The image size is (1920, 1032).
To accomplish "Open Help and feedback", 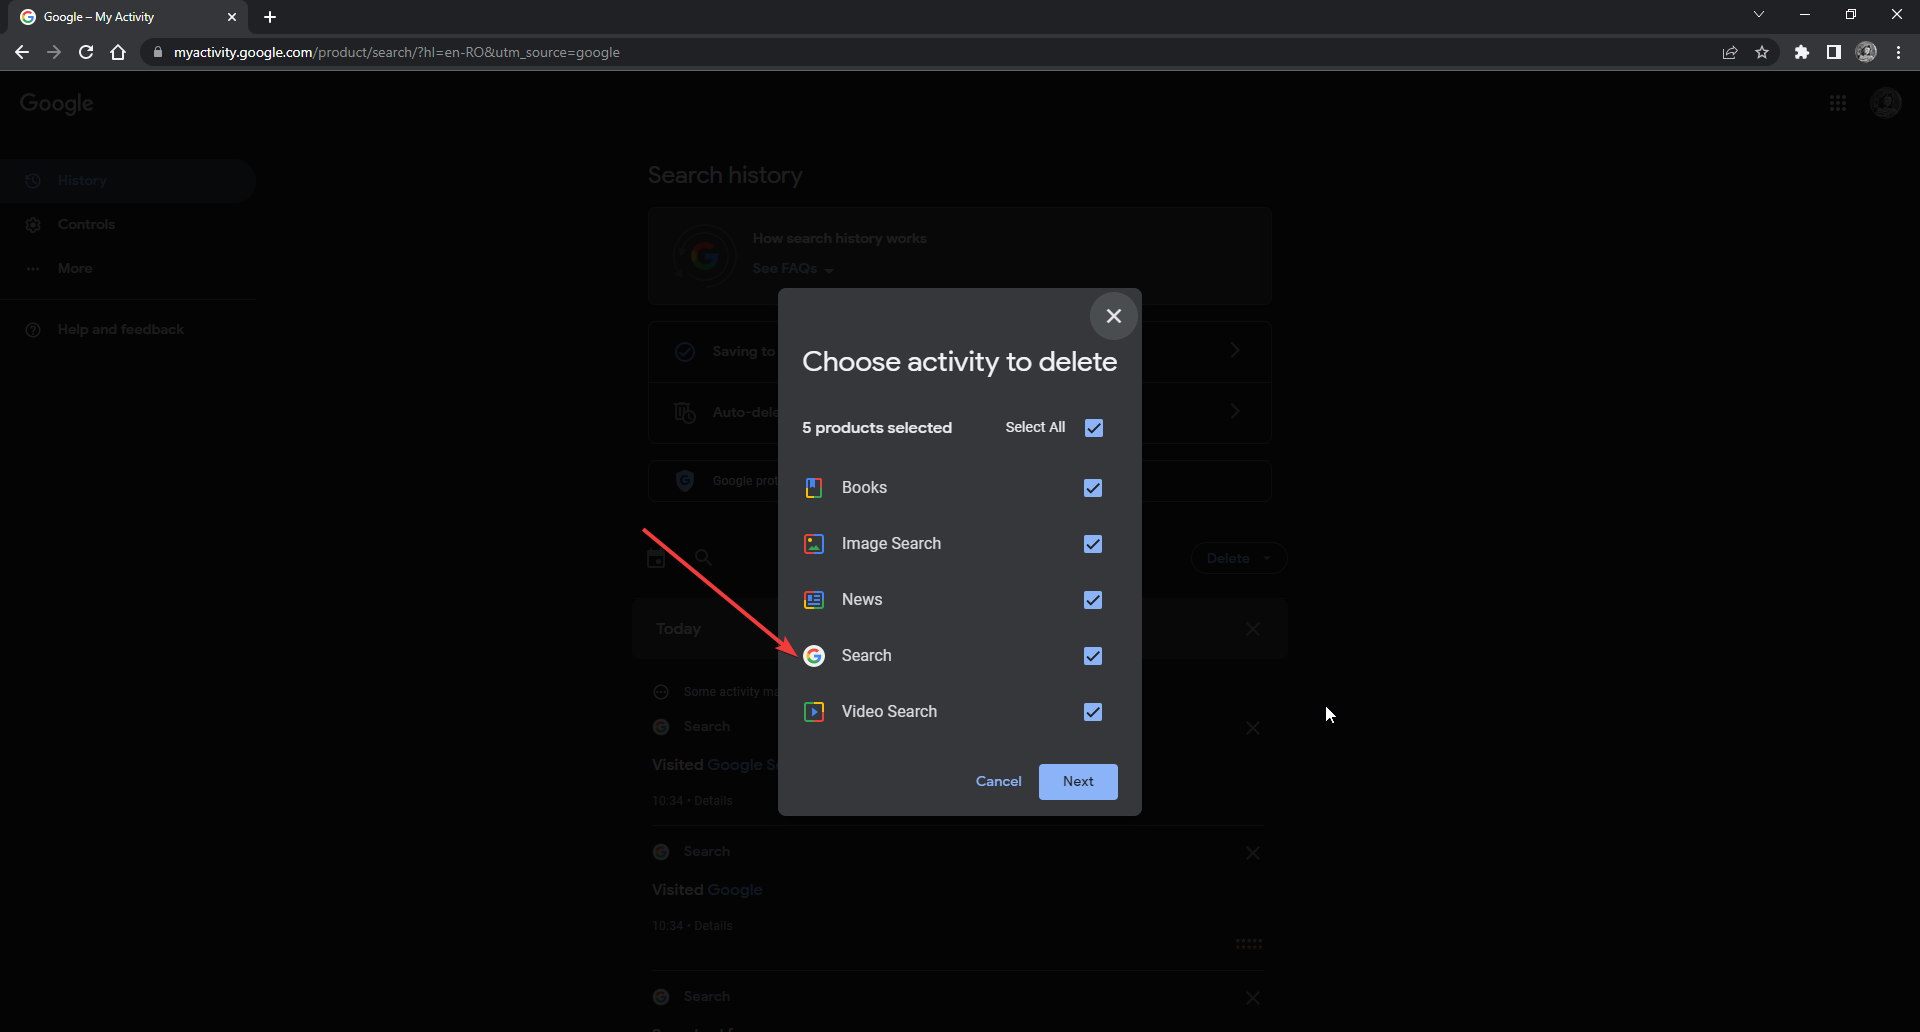I will [x=128, y=329].
